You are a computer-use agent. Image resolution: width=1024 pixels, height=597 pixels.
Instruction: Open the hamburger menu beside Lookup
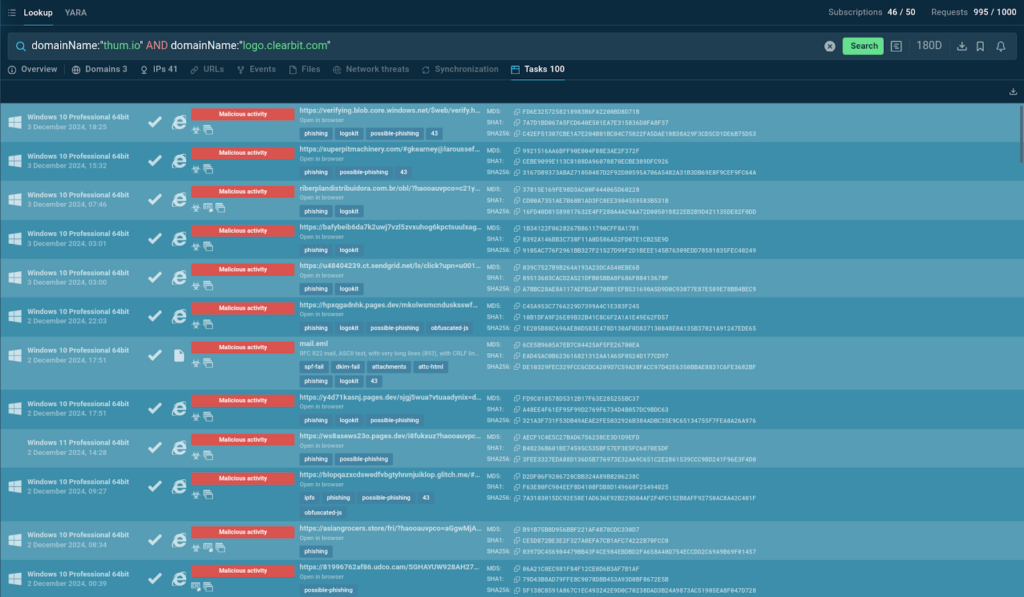pyautogui.click(x=10, y=12)
